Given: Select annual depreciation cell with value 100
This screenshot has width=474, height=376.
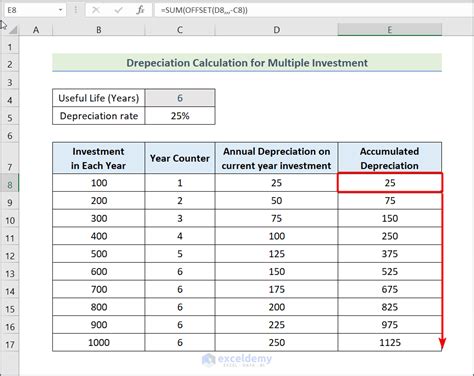Looking at the screenshot, I should click(x=276, y=236).
